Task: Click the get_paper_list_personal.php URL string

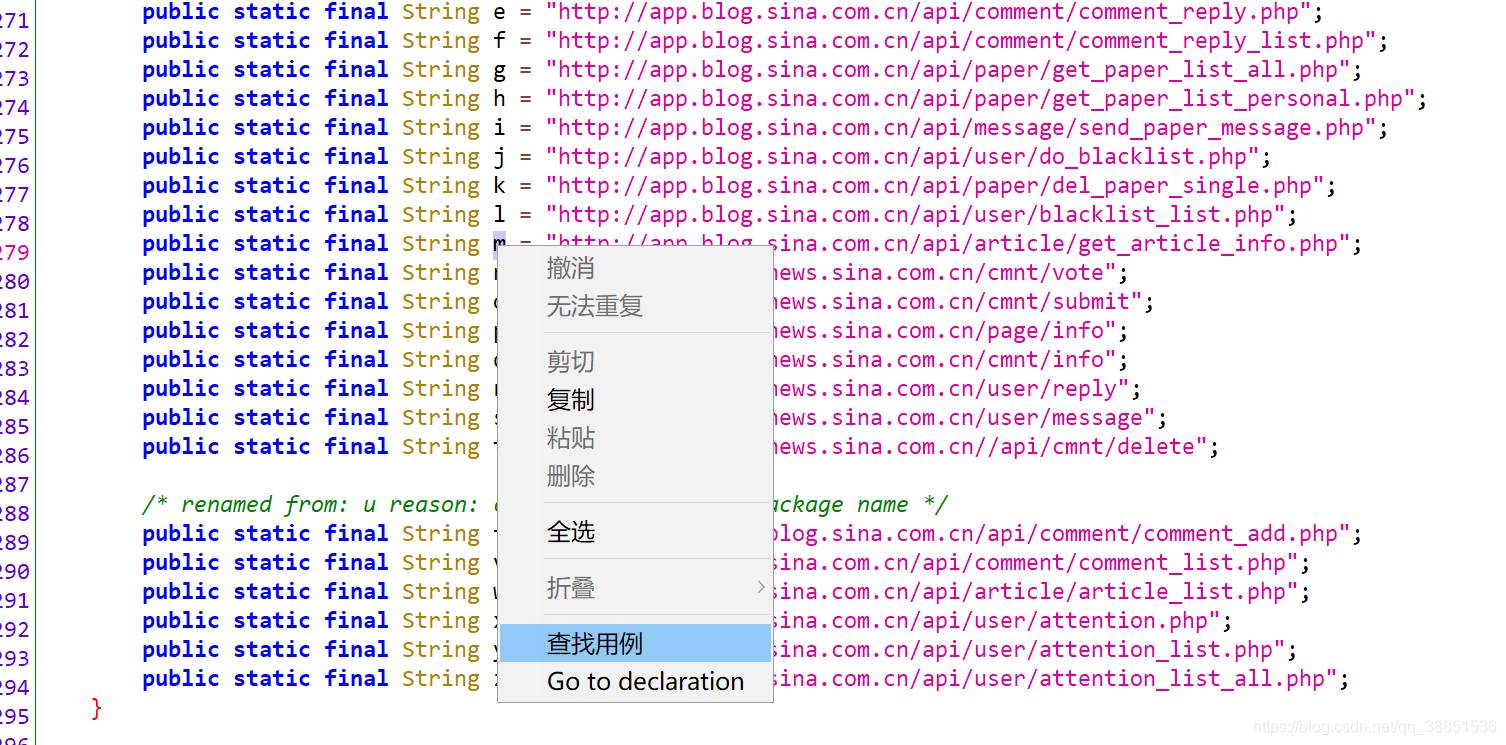Action: pyautogui.click(x=980, y=100)
